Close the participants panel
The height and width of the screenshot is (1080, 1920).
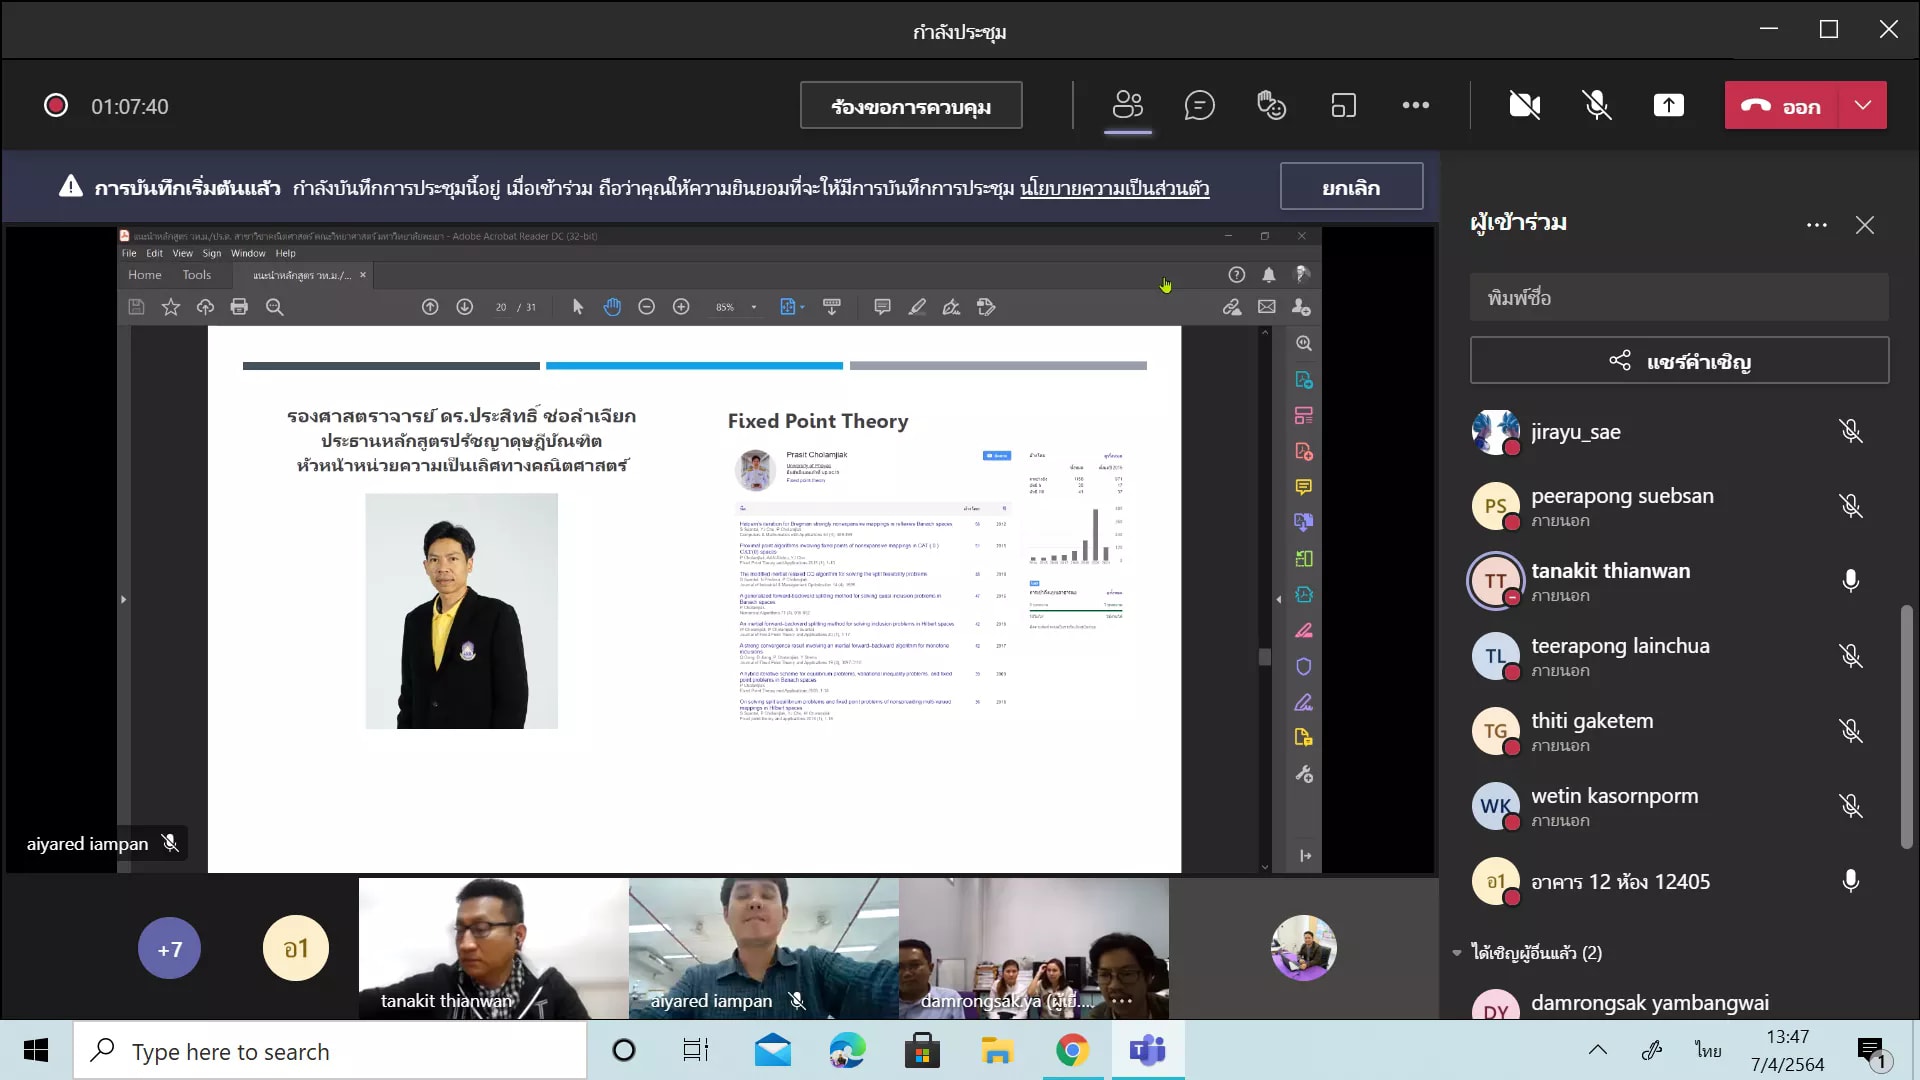(x=1864, y=225)
